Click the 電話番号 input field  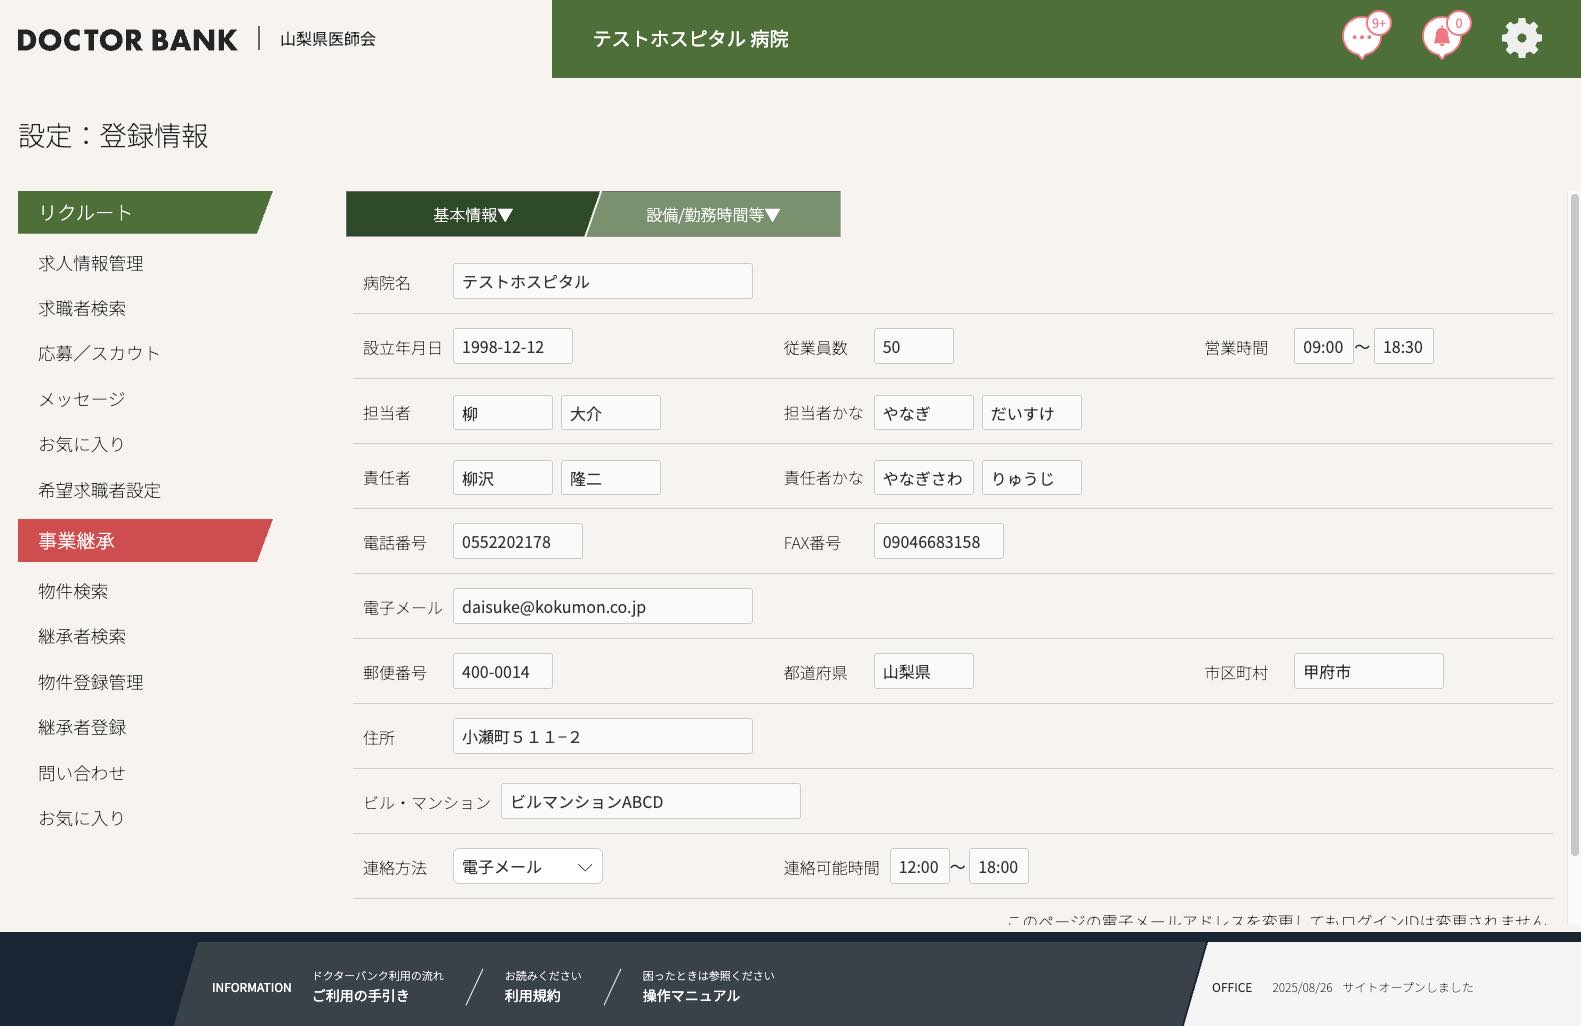pyautogui.click(x=517, y=542)
